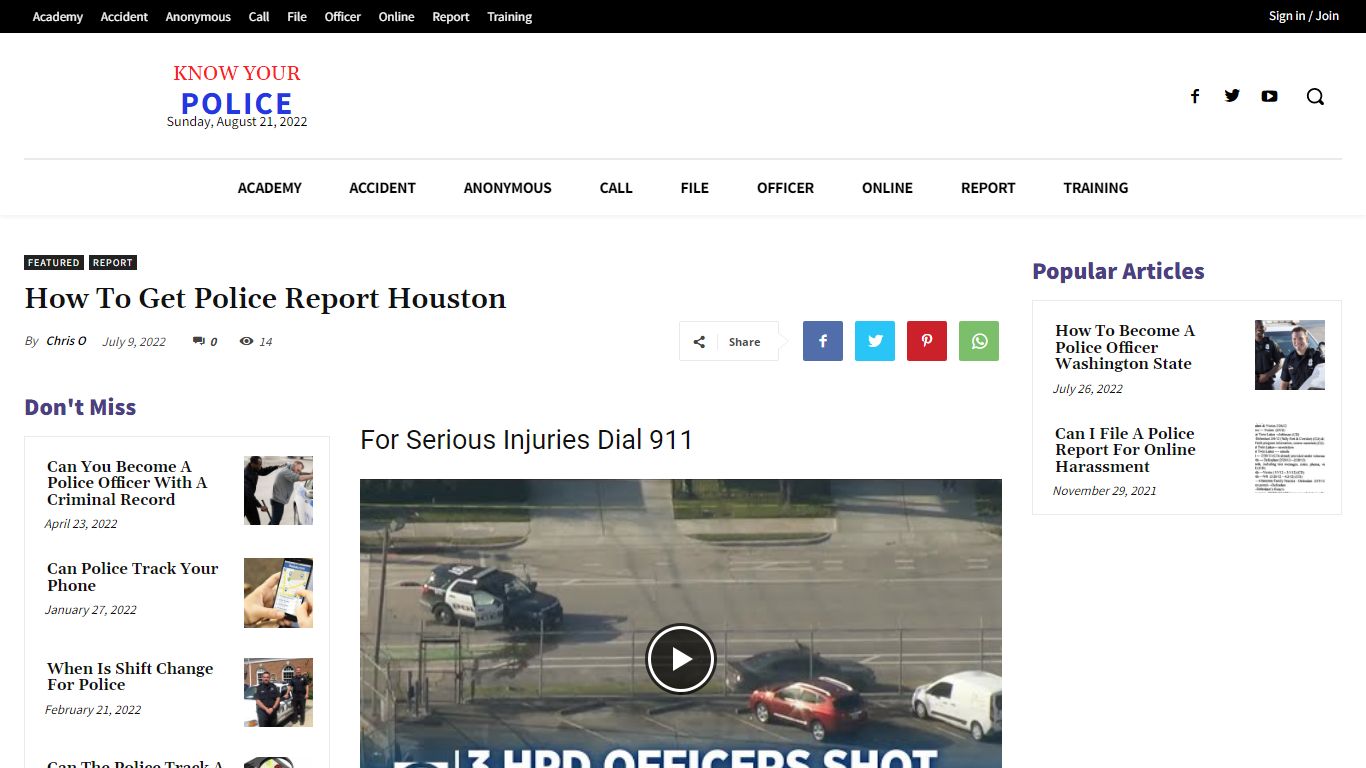Click the Sign in / Join link

tap(1304, 16)
